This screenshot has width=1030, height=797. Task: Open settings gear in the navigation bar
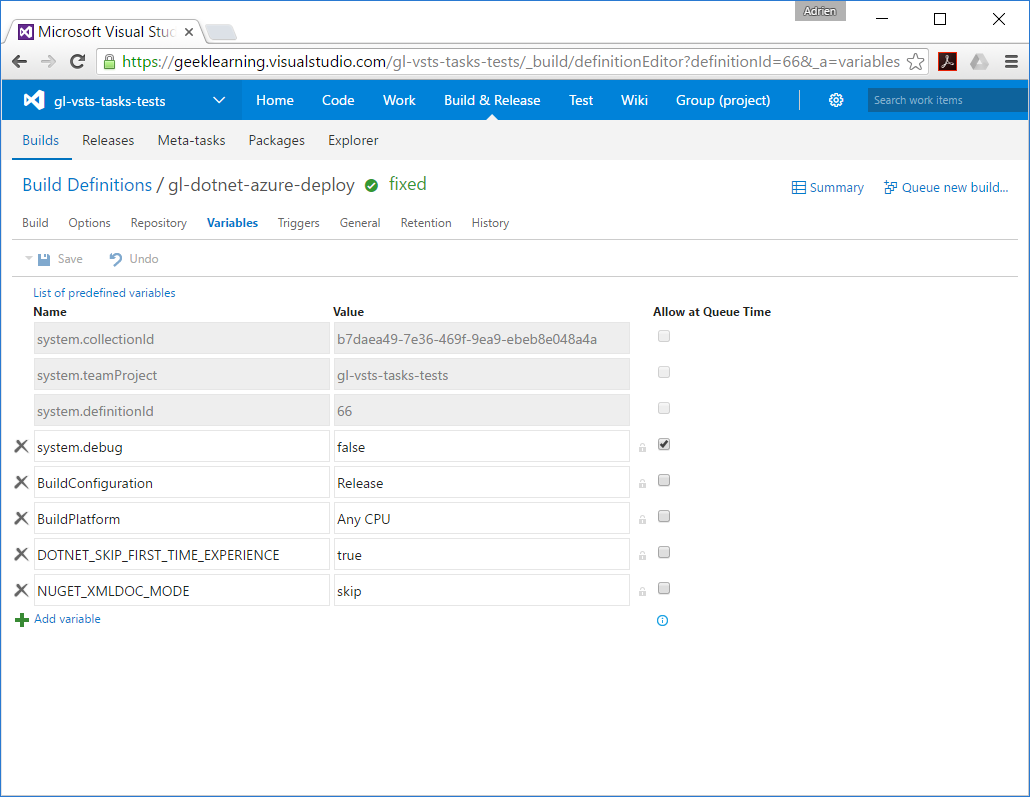tap(836, 100)
